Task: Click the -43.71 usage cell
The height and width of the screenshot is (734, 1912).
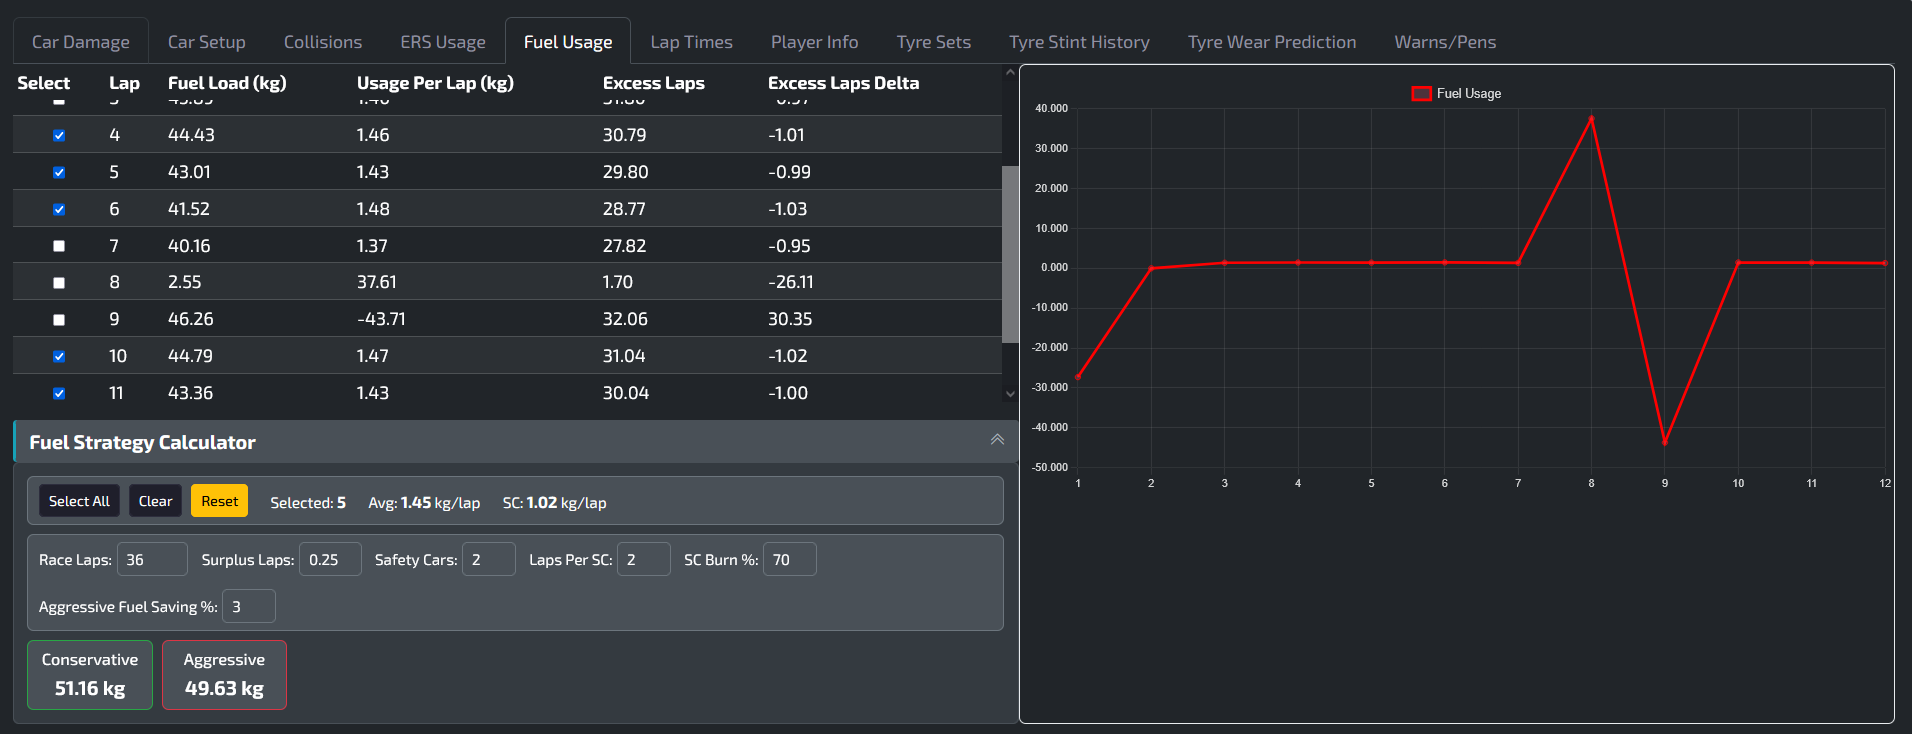Action: point(381,319)
